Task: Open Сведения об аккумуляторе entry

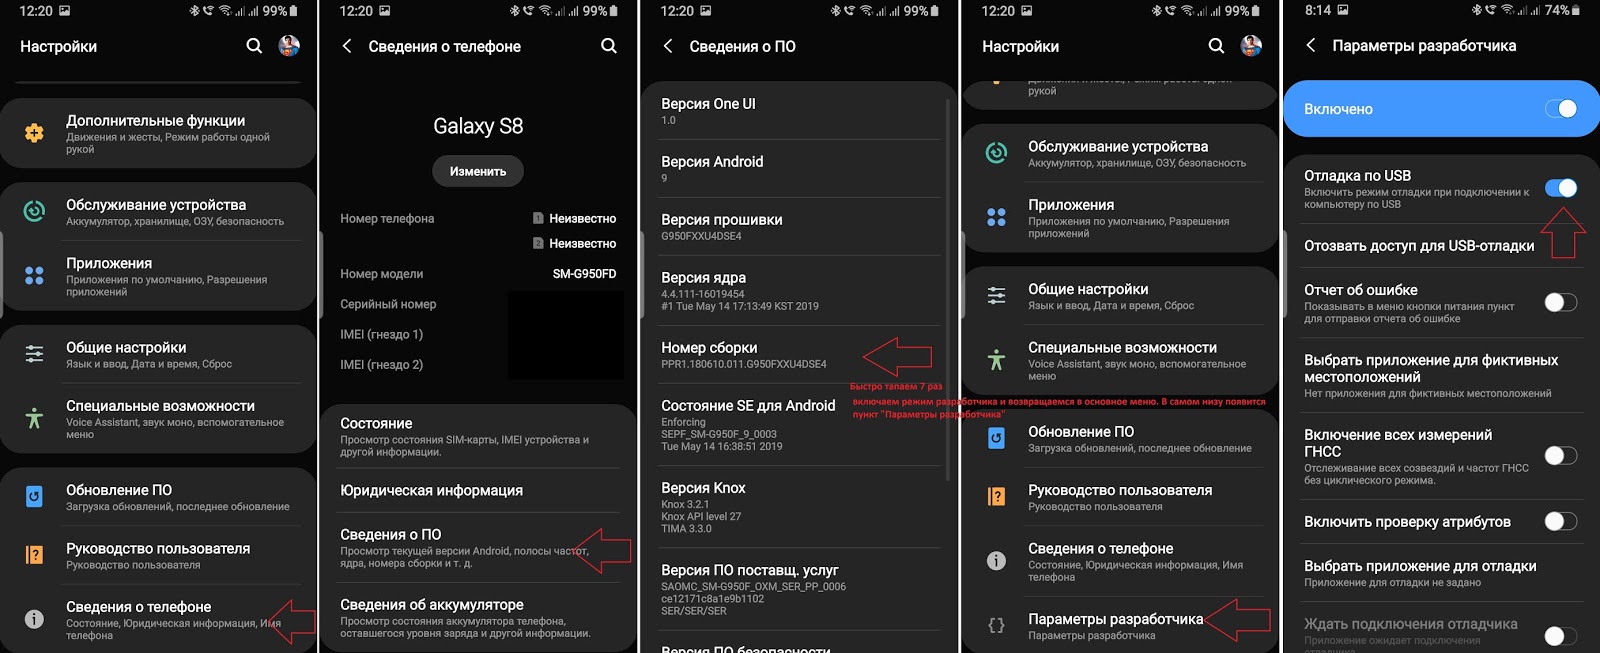Action: (478, 618)
